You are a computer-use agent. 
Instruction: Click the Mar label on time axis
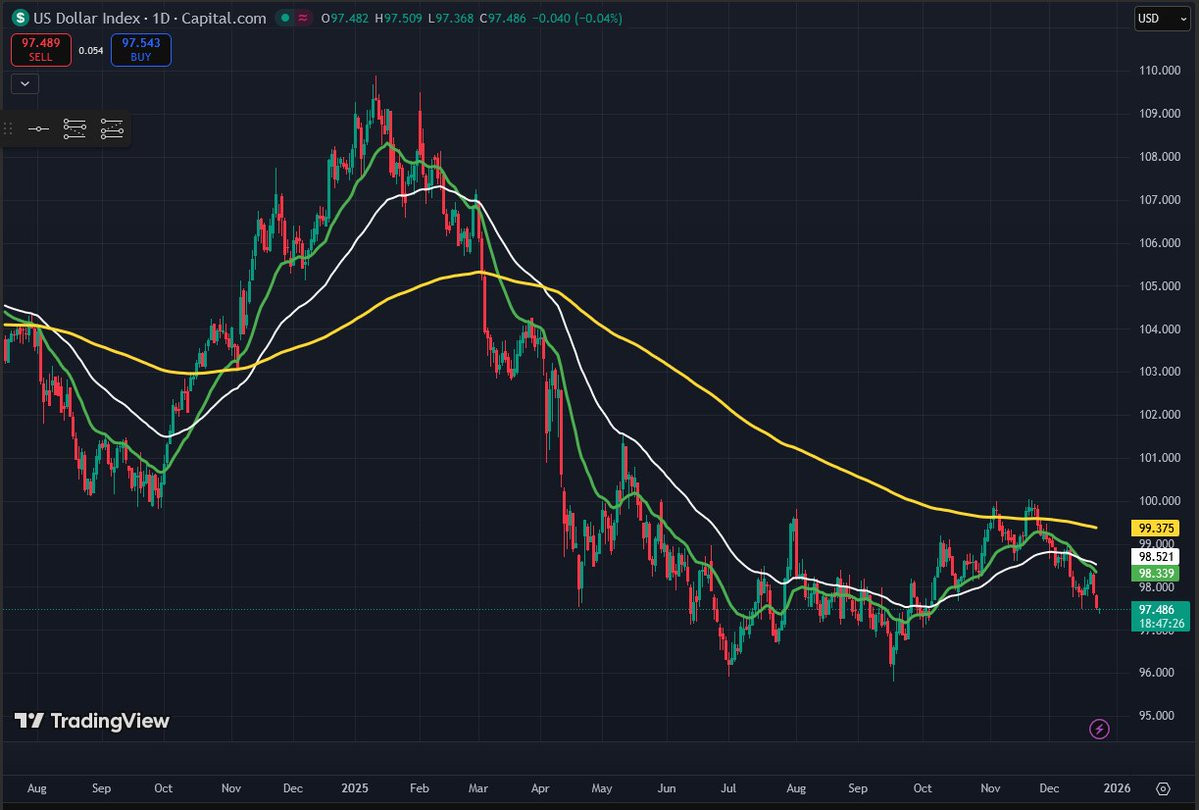coord(478,789)
